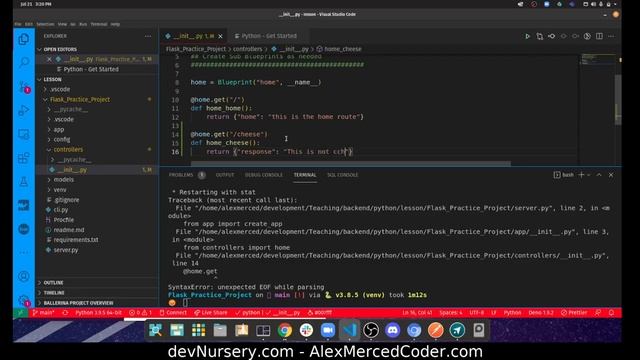The width and height of the screenshot is (640, 360).
Task: Open Google Chrome from the dock
Action: click(284, 330)
